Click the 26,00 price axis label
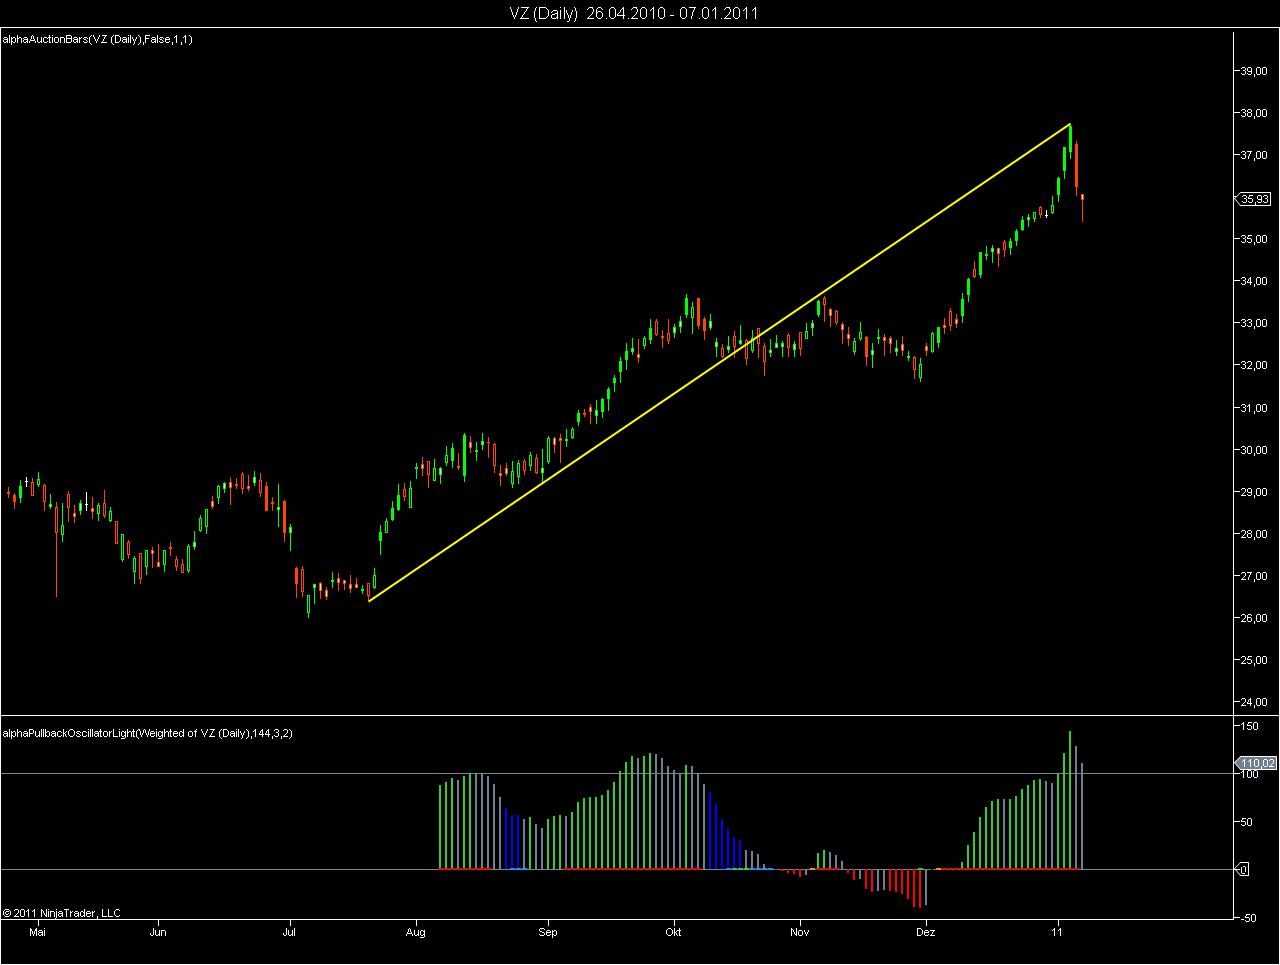 1254,618
